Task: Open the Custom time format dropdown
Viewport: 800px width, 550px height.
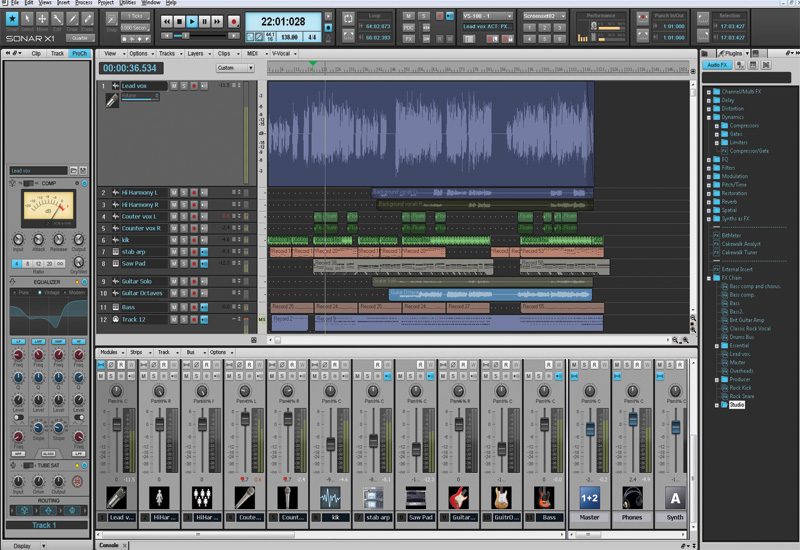Action: [x=235, y=68]
